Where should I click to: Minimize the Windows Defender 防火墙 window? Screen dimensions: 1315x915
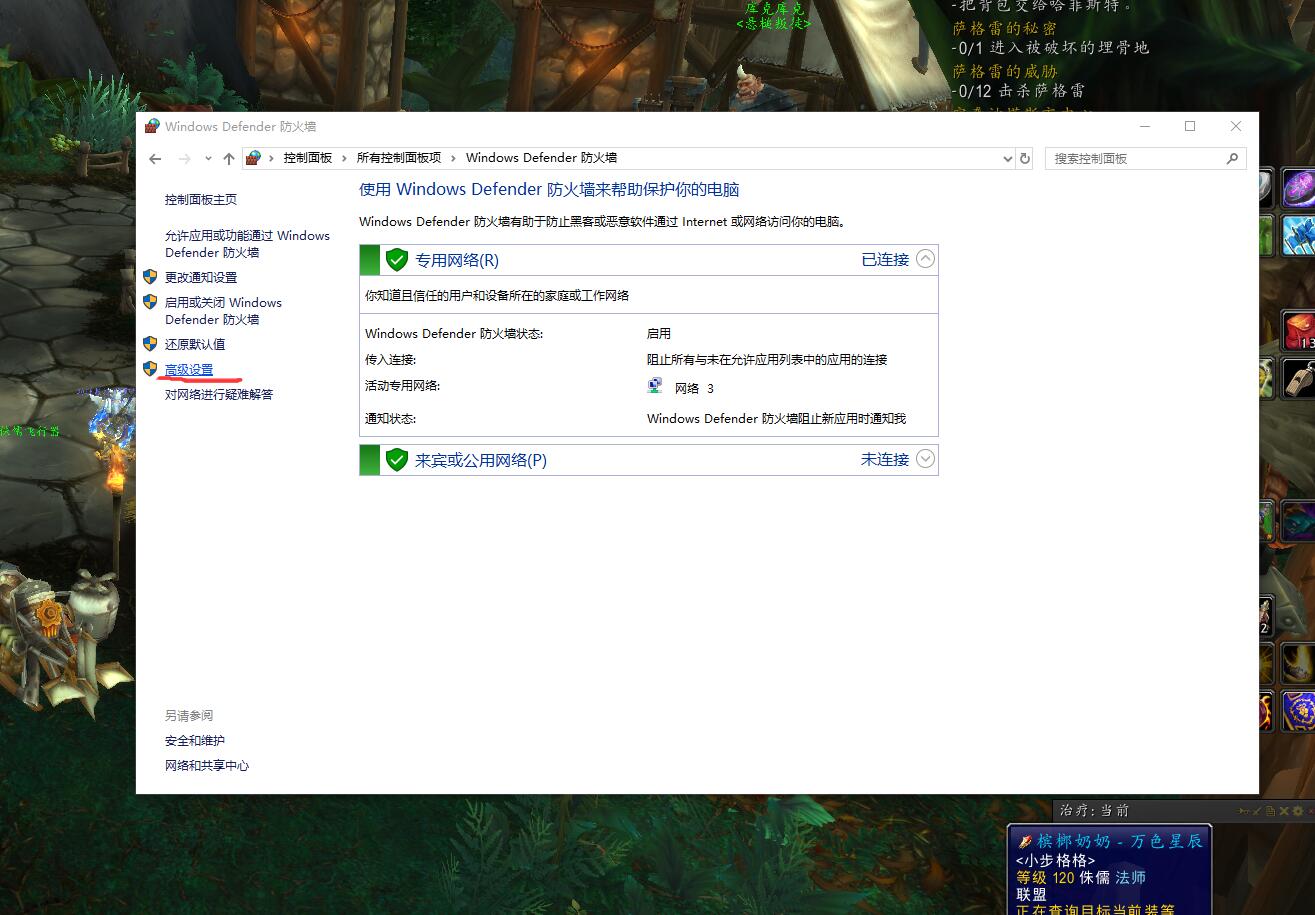pyautogui.click(x=1144, y=126)
